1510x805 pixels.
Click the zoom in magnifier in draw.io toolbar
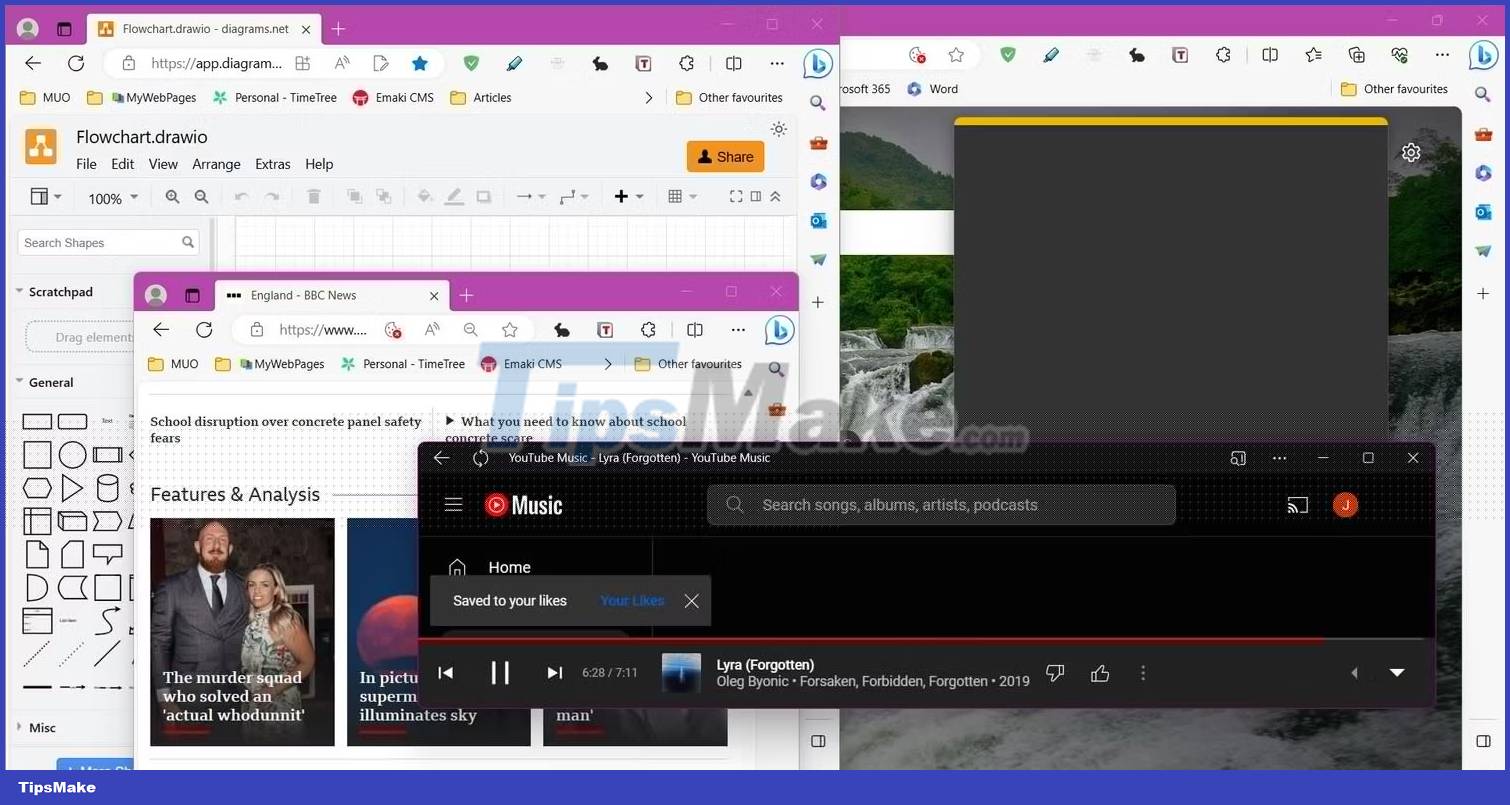click(172, 197)
